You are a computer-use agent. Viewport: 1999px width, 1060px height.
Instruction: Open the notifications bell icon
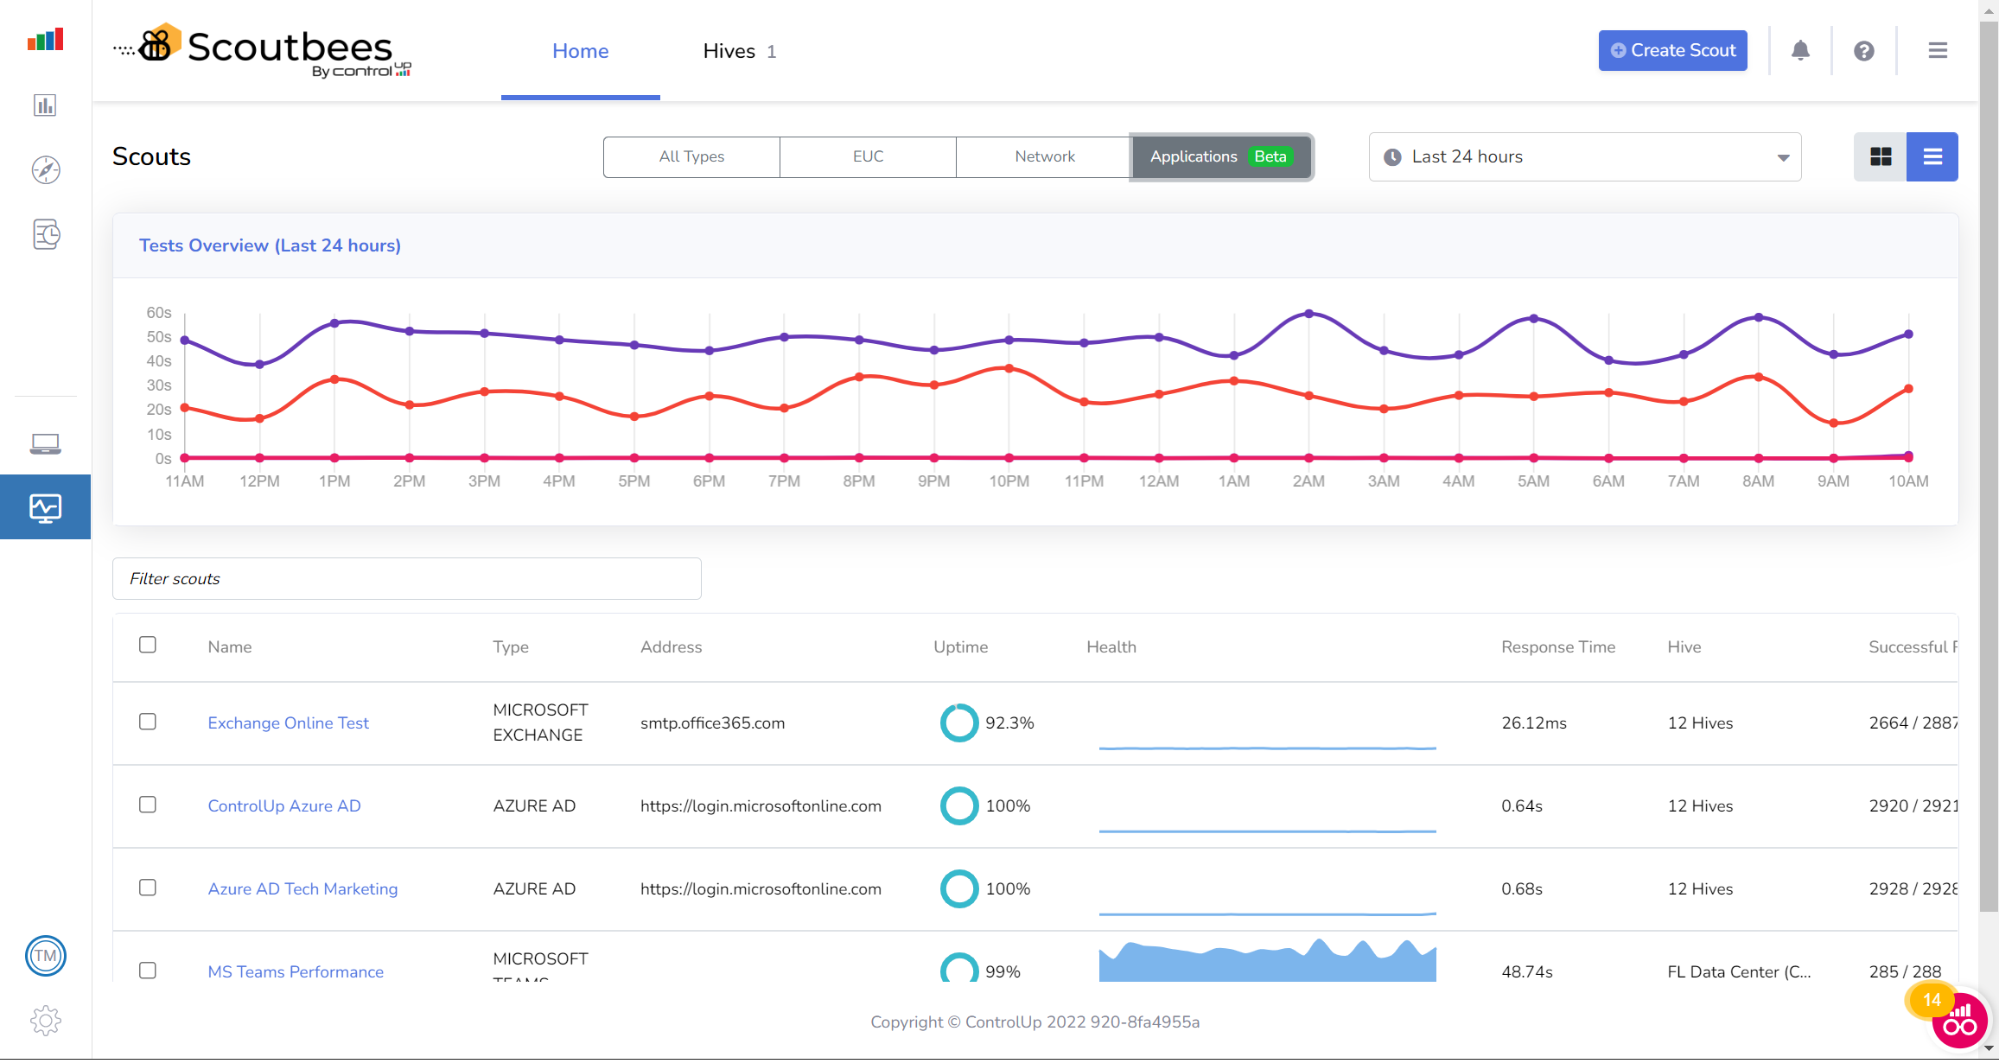click(x=1800, y=51)
